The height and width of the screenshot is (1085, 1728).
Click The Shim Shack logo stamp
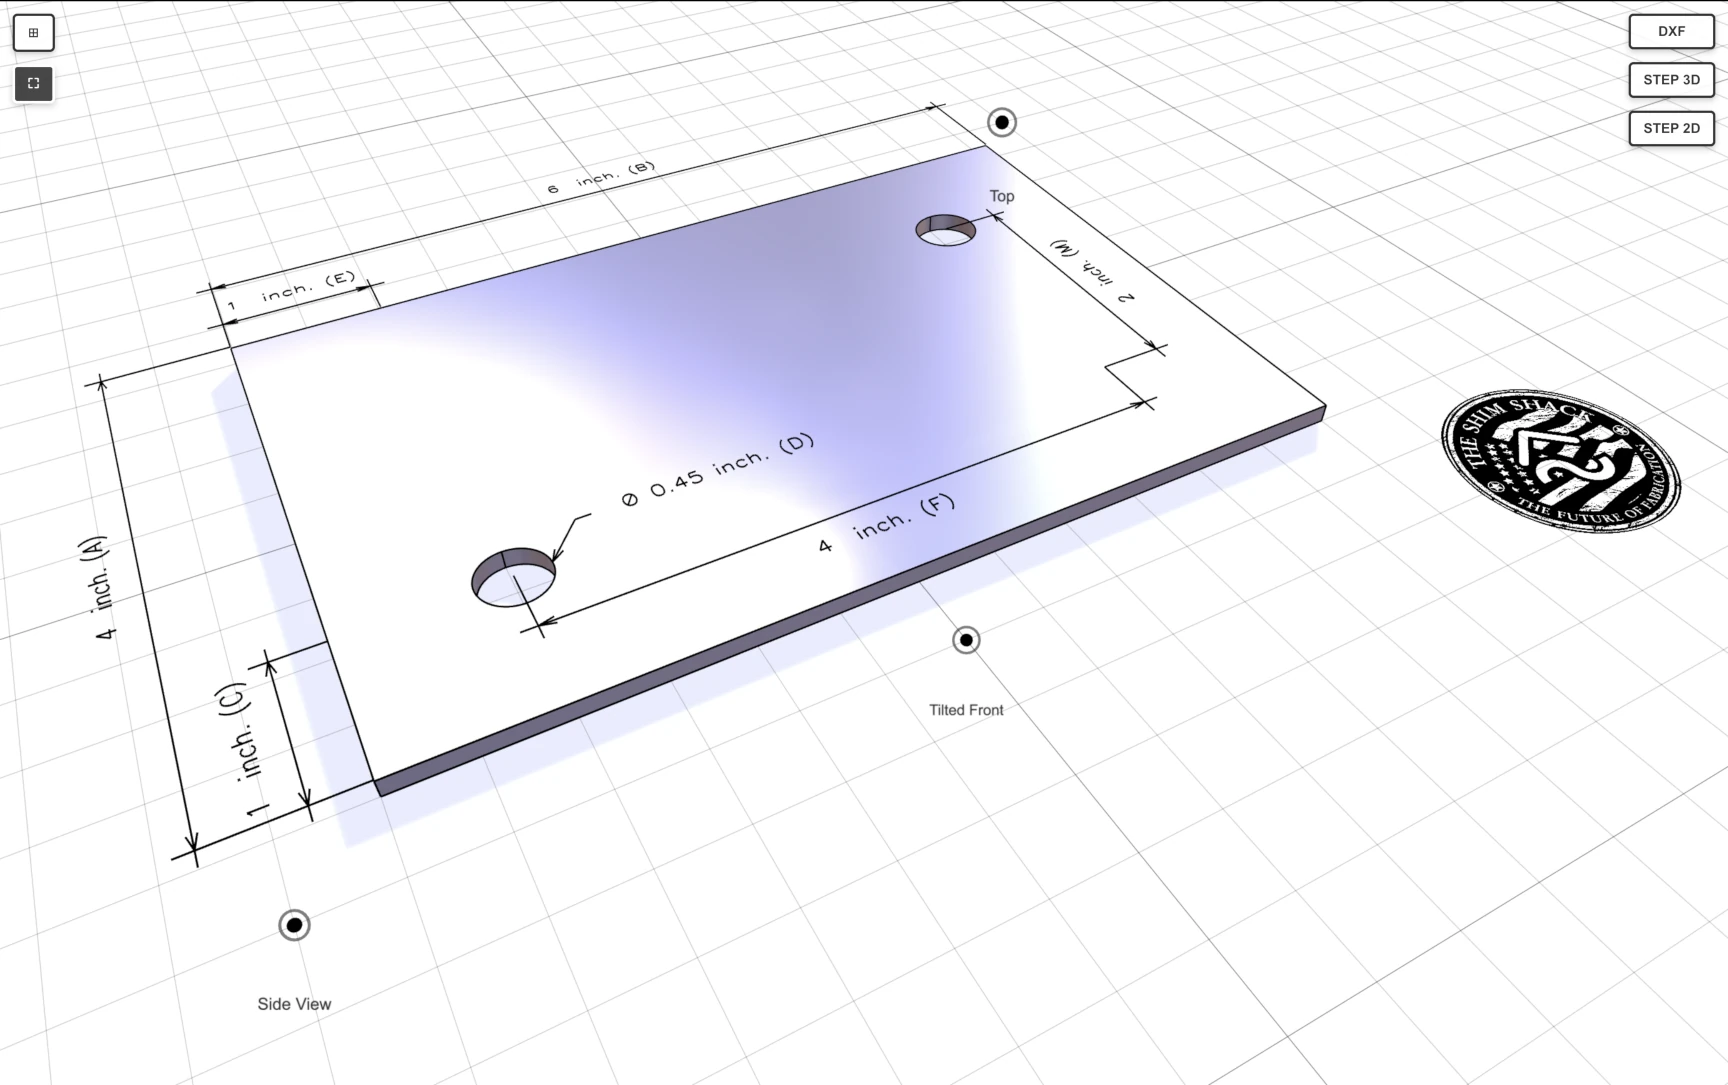1560,463
